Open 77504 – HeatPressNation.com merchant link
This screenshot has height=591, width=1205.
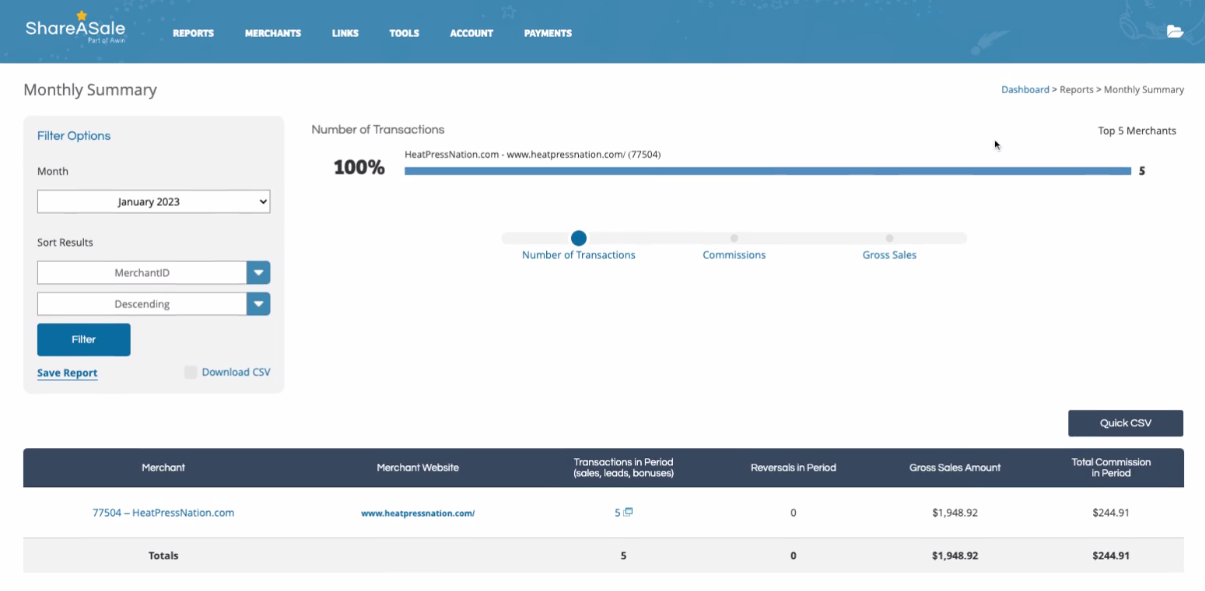tap(163, 513)
